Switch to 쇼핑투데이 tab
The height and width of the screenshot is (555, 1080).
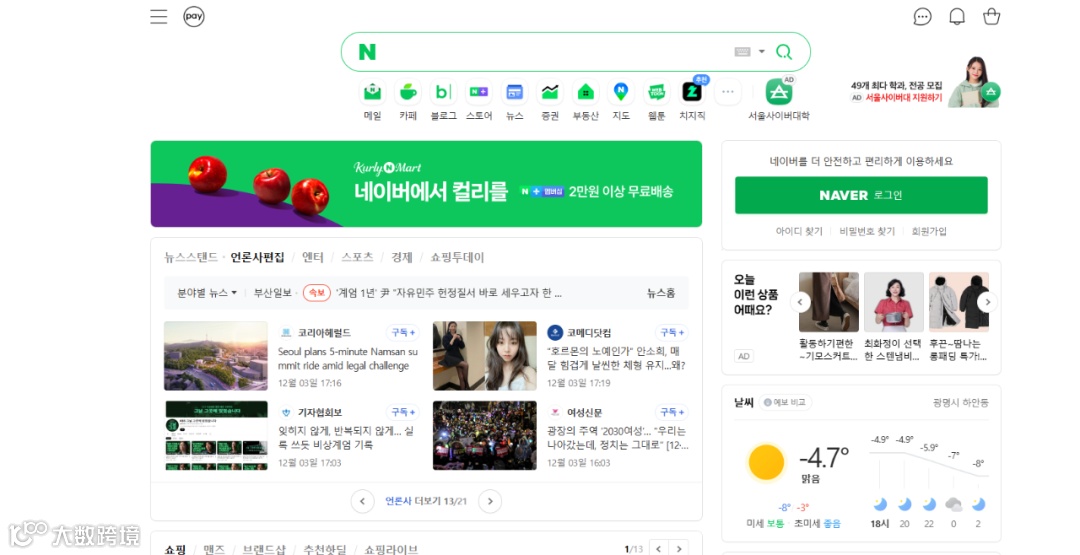[x=457, y=257]
